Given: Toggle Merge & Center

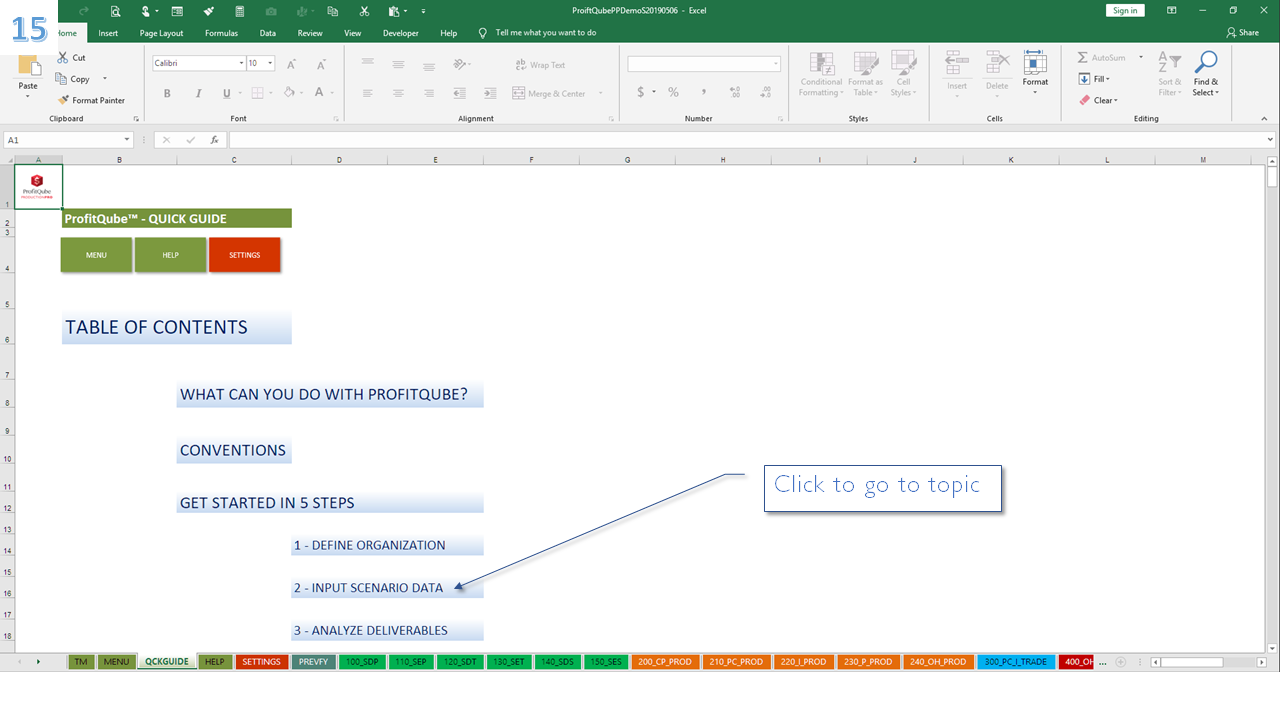Looking at the screenshot, I should (x=549, y=93).
